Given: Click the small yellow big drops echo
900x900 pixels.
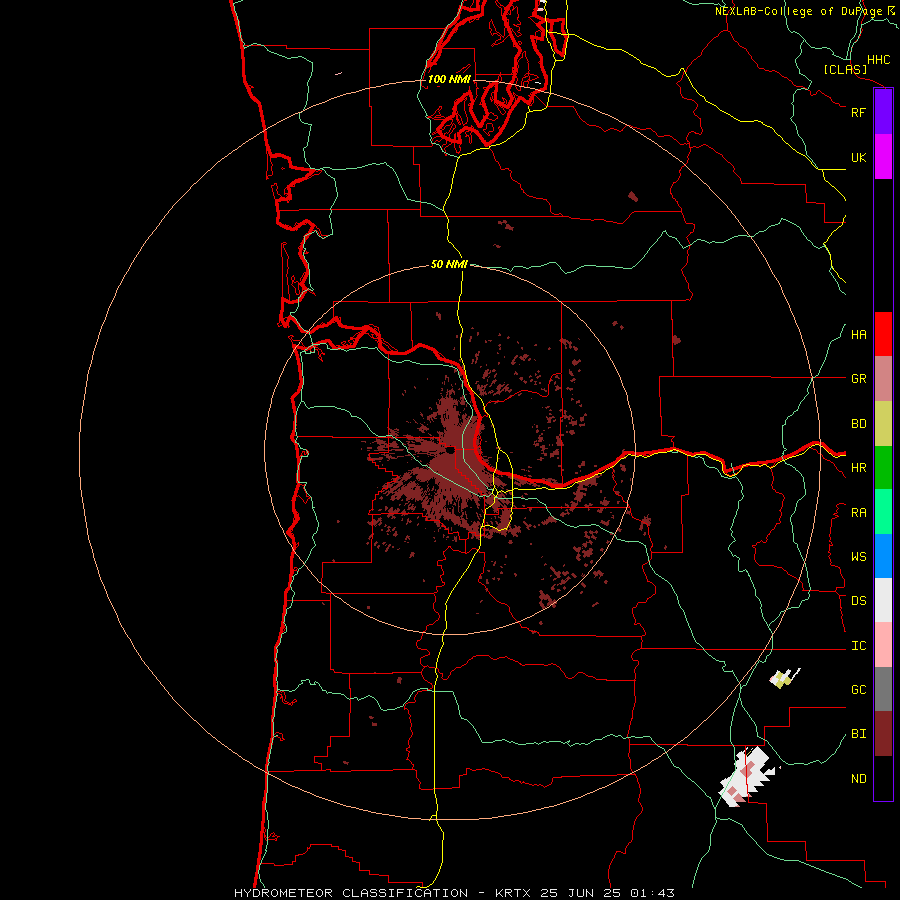Looking at the screenshot, I should (783, 678).
